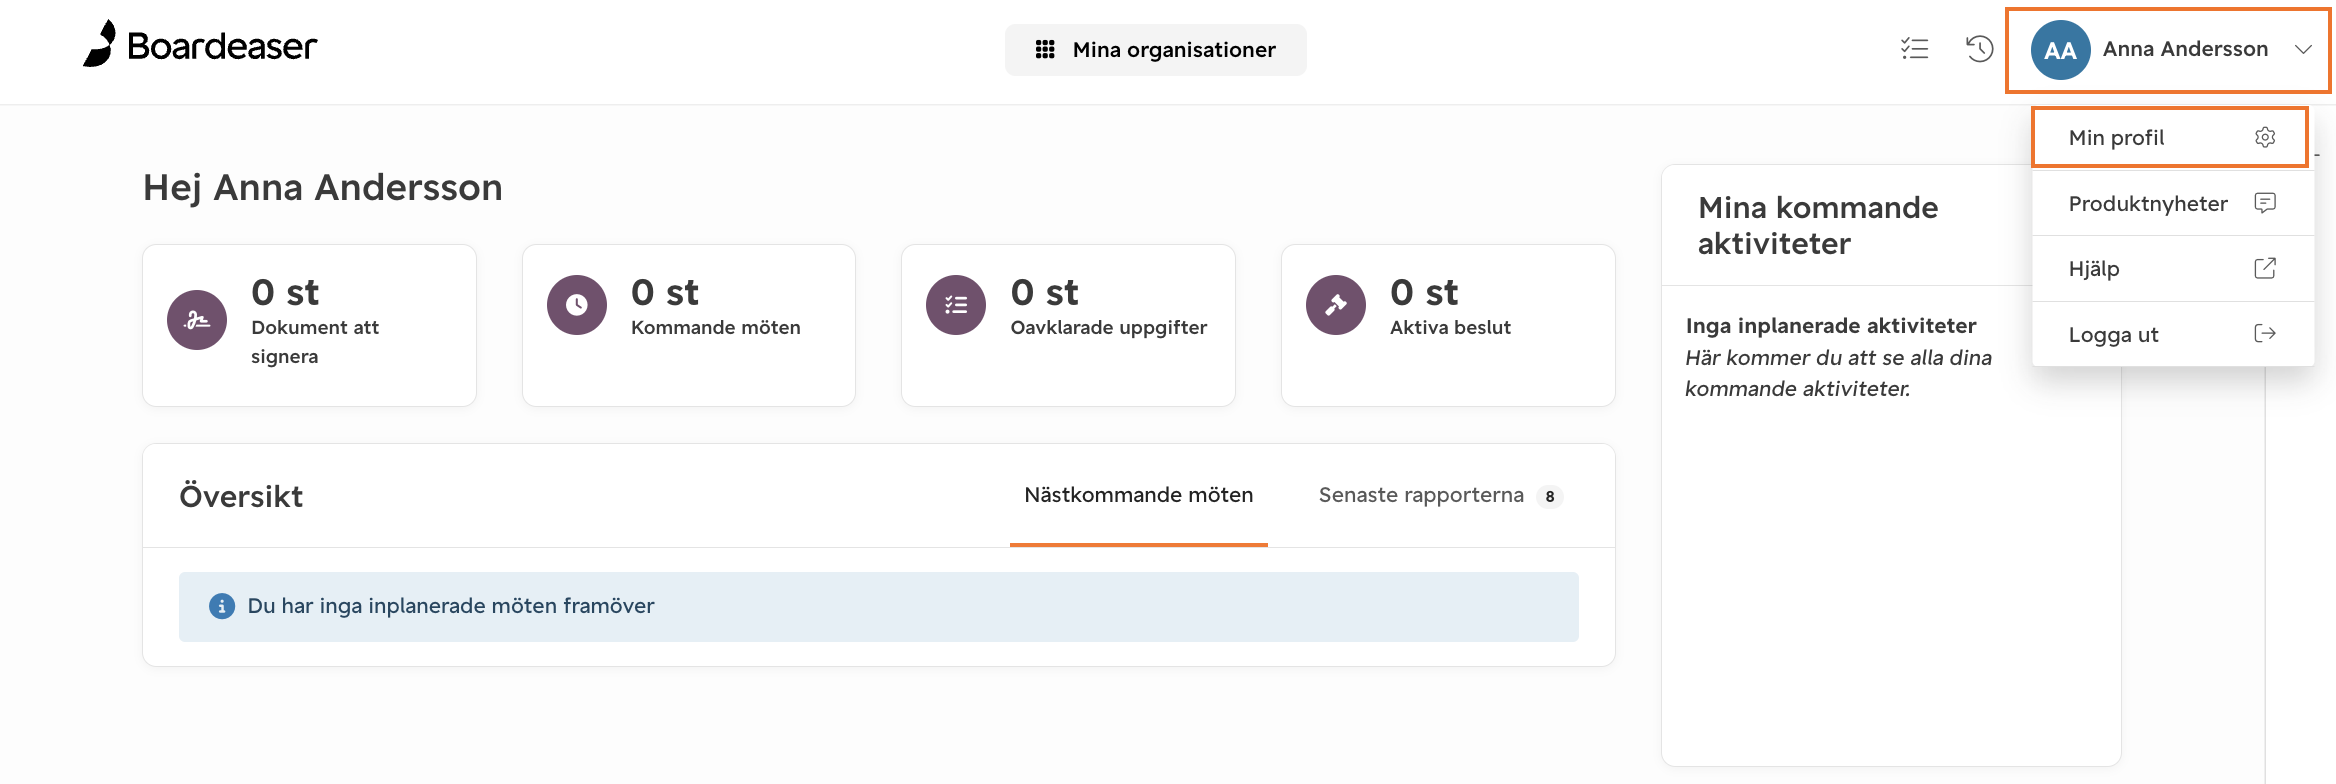Select Min profil from the account menu
Screen dimensions: 2336x784
(2115, 137)
